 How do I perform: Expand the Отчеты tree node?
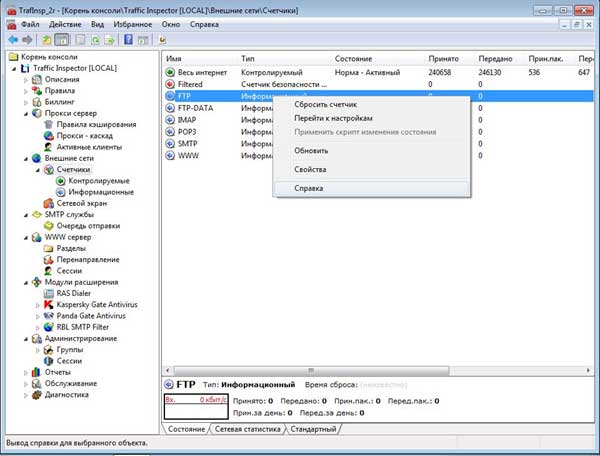coord(26,373)
